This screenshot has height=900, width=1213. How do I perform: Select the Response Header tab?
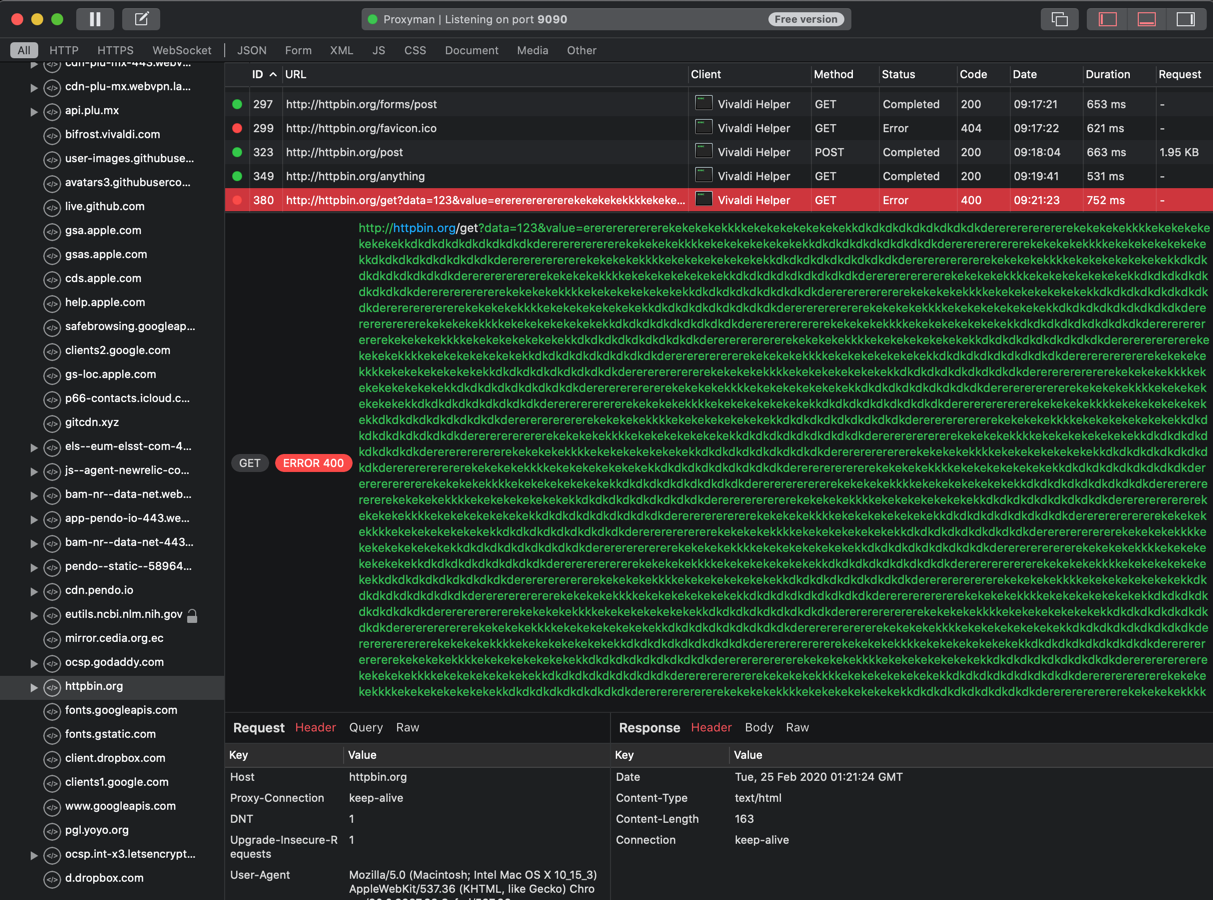711,727
